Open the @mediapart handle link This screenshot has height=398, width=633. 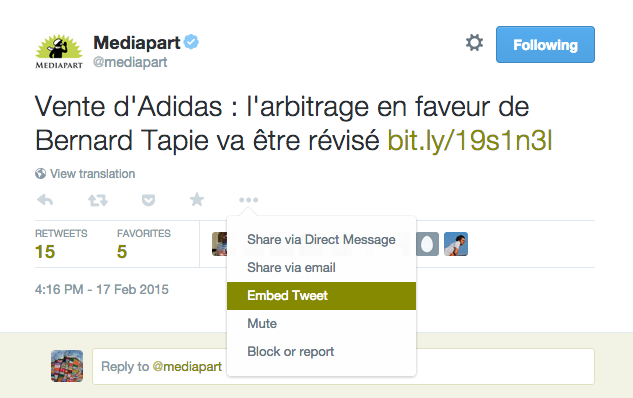[x=130, y=62]
